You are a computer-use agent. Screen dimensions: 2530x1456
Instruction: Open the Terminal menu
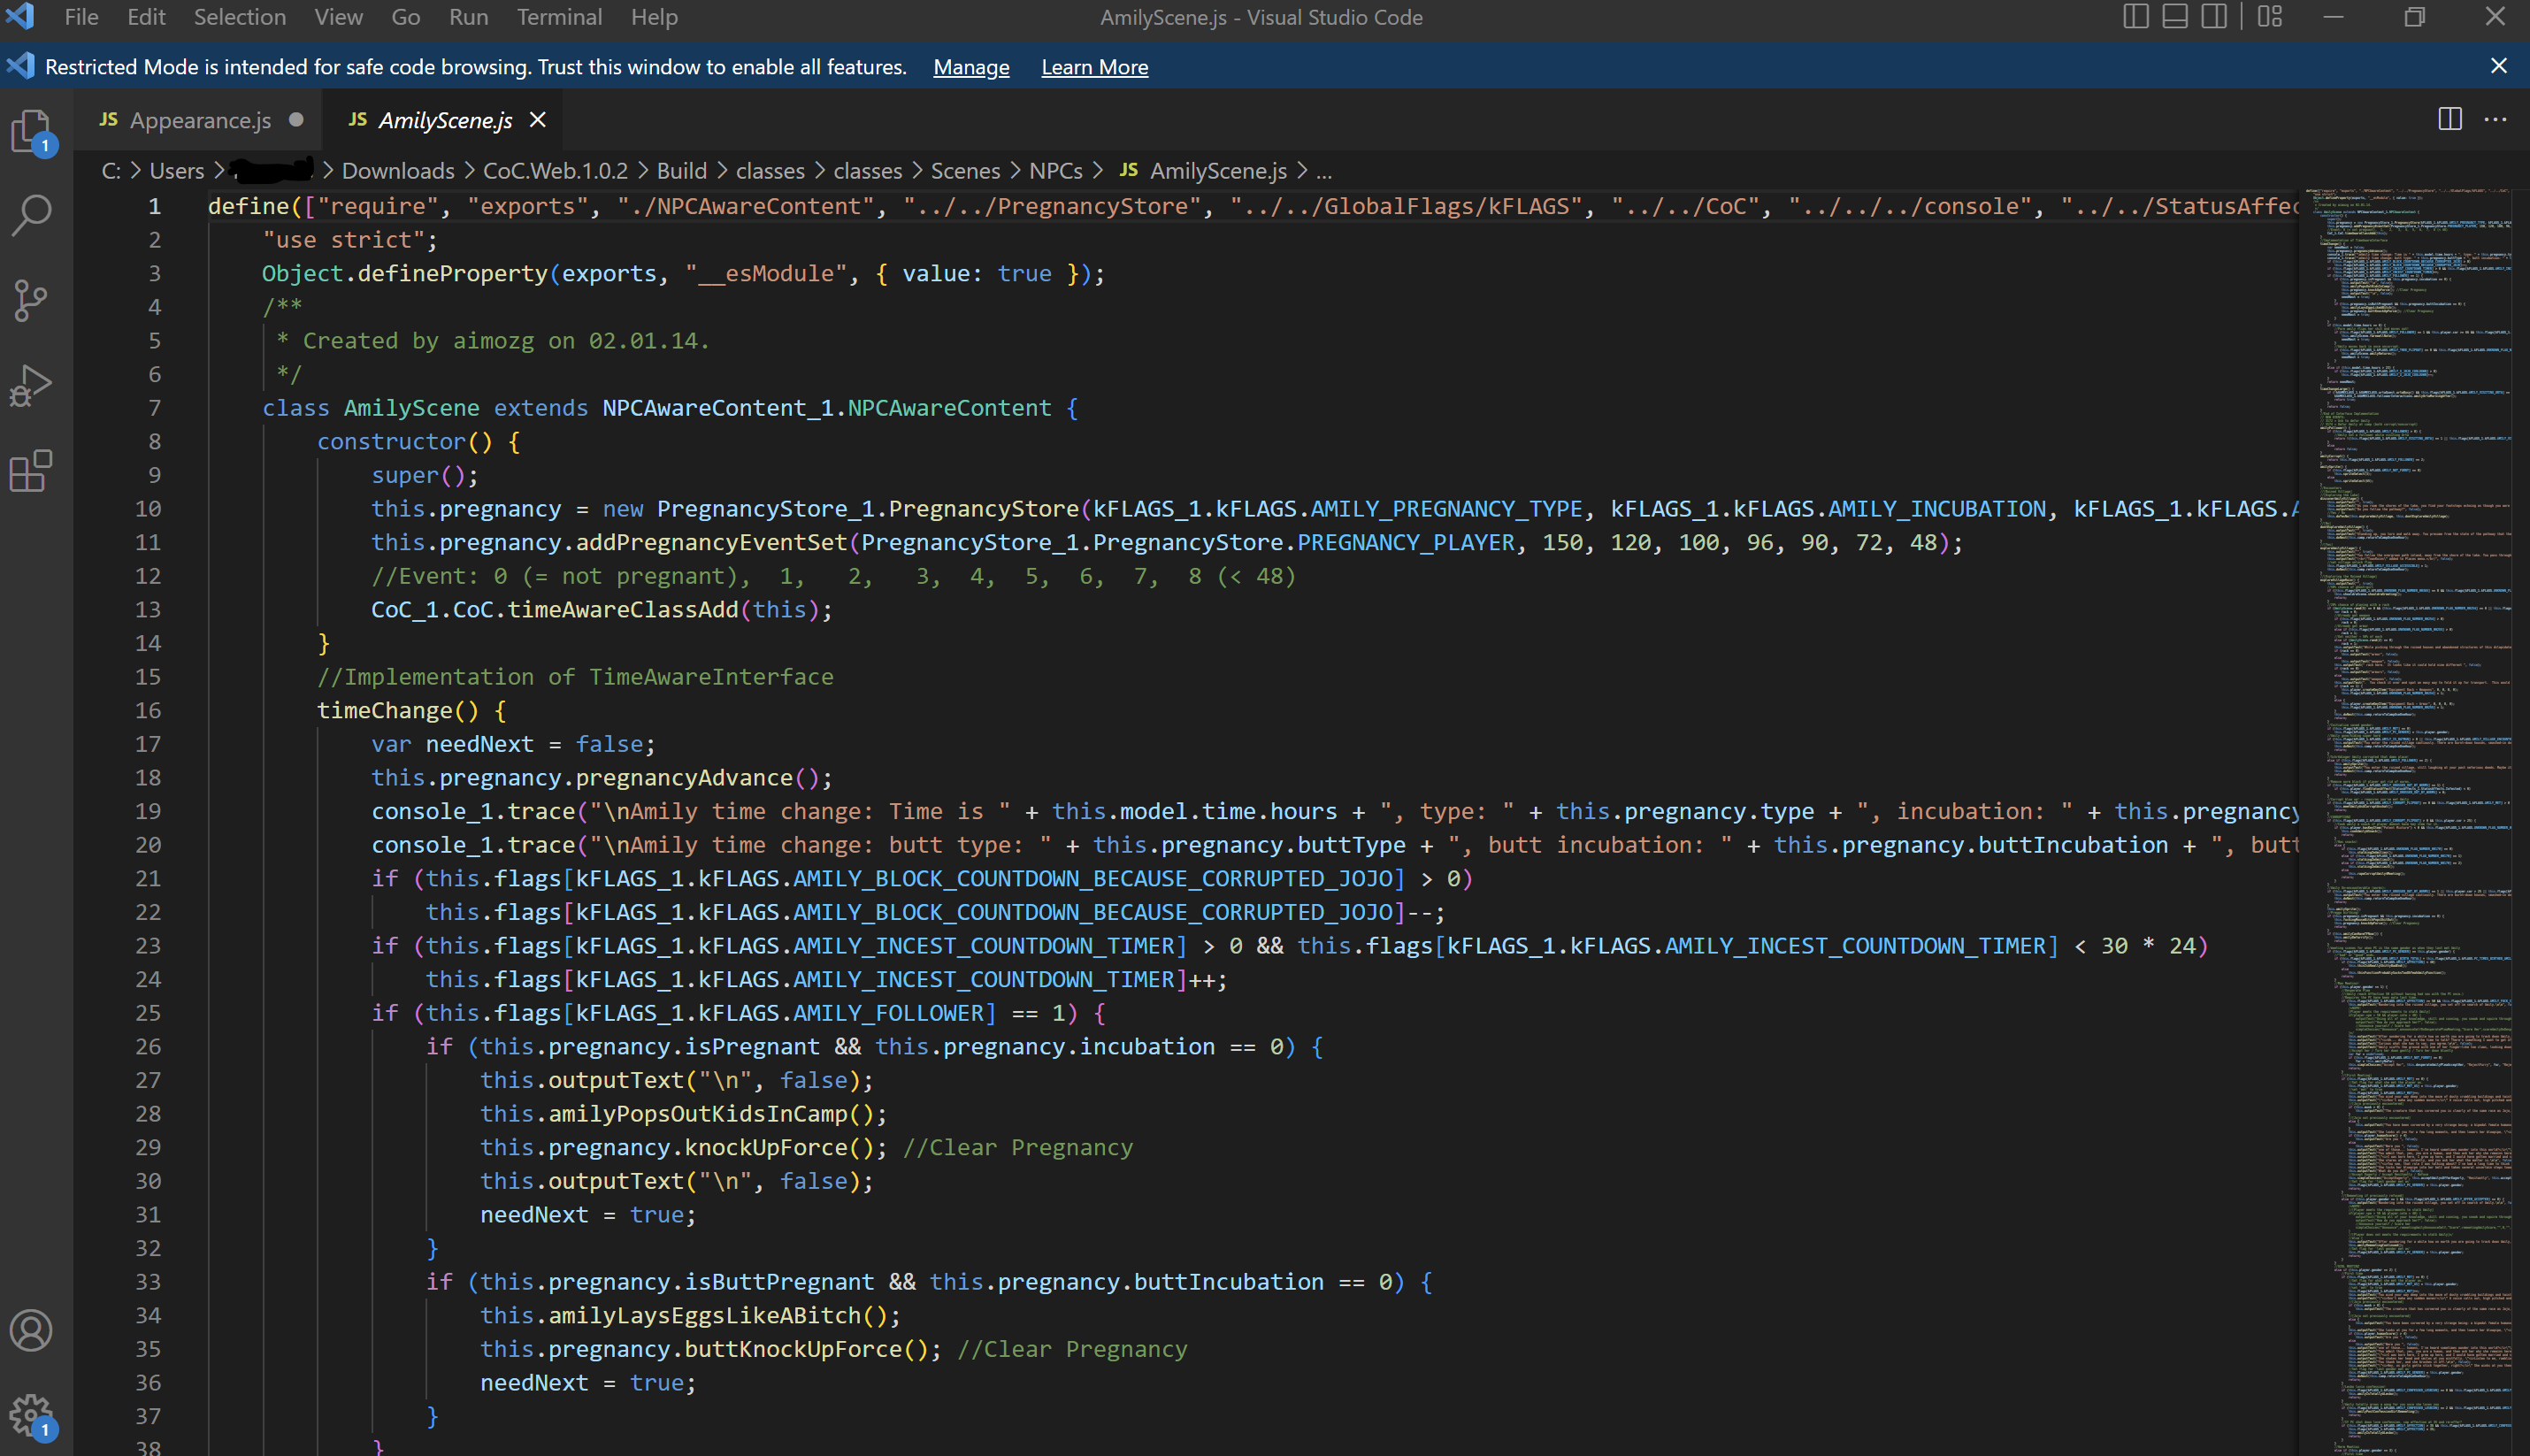pyautogui.click(x=558, y=17)
